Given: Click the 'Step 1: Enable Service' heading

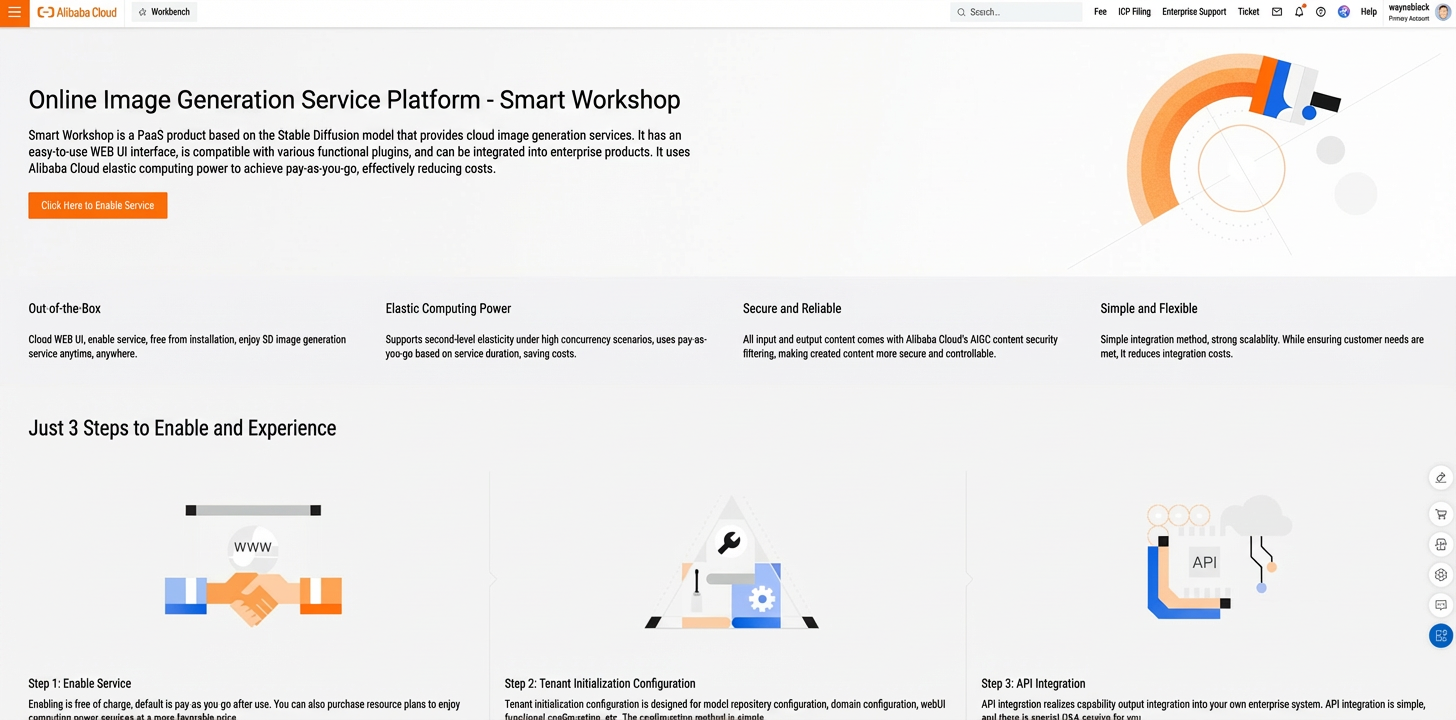Looking at the screenshot, I should click(80, 683).
